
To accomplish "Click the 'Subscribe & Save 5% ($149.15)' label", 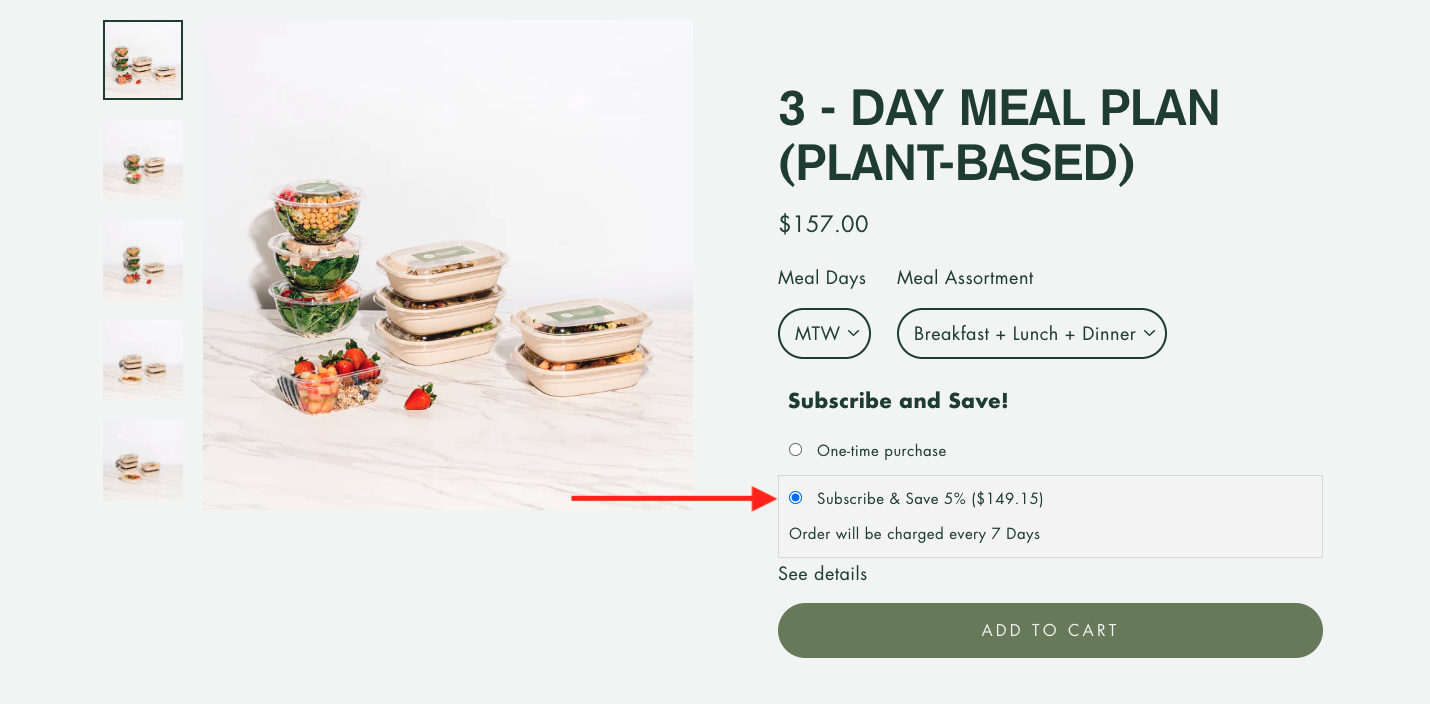I will click(930, 499).
